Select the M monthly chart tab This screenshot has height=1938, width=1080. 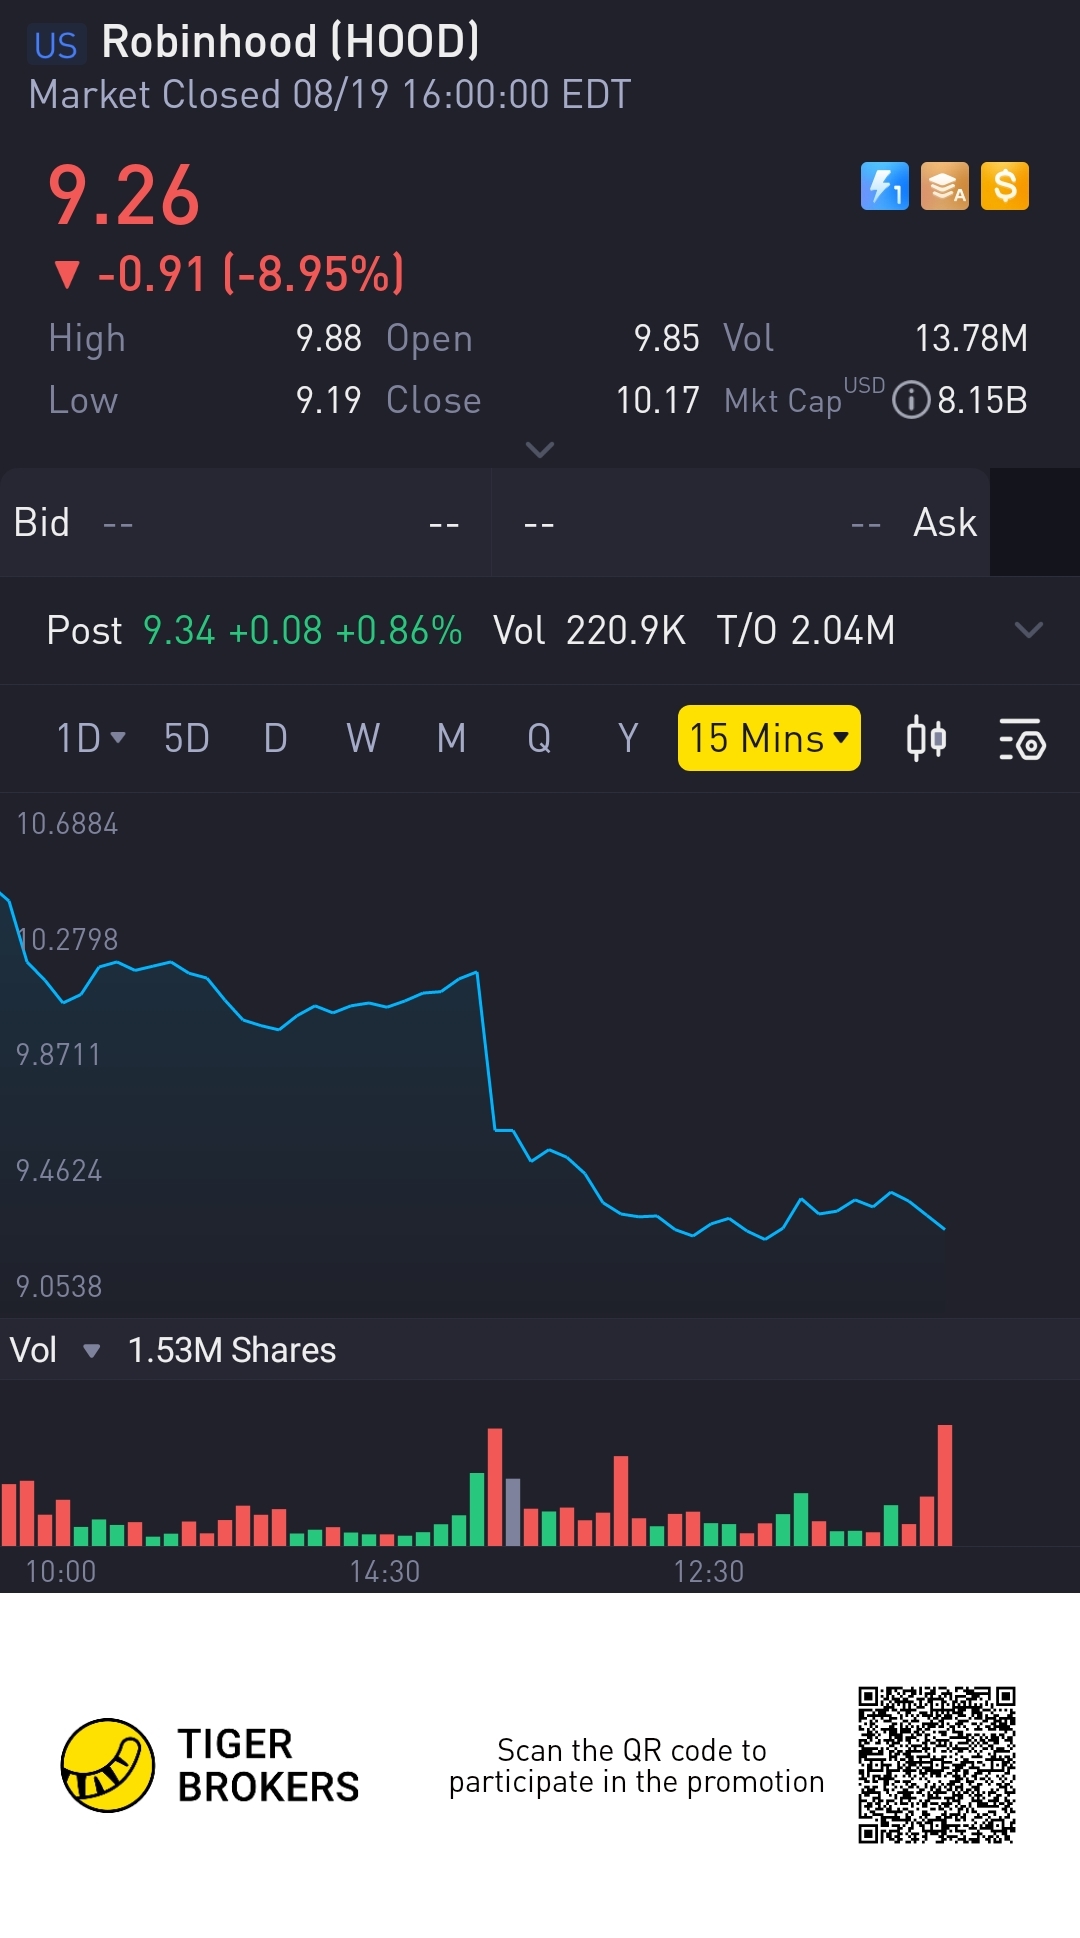451,738
